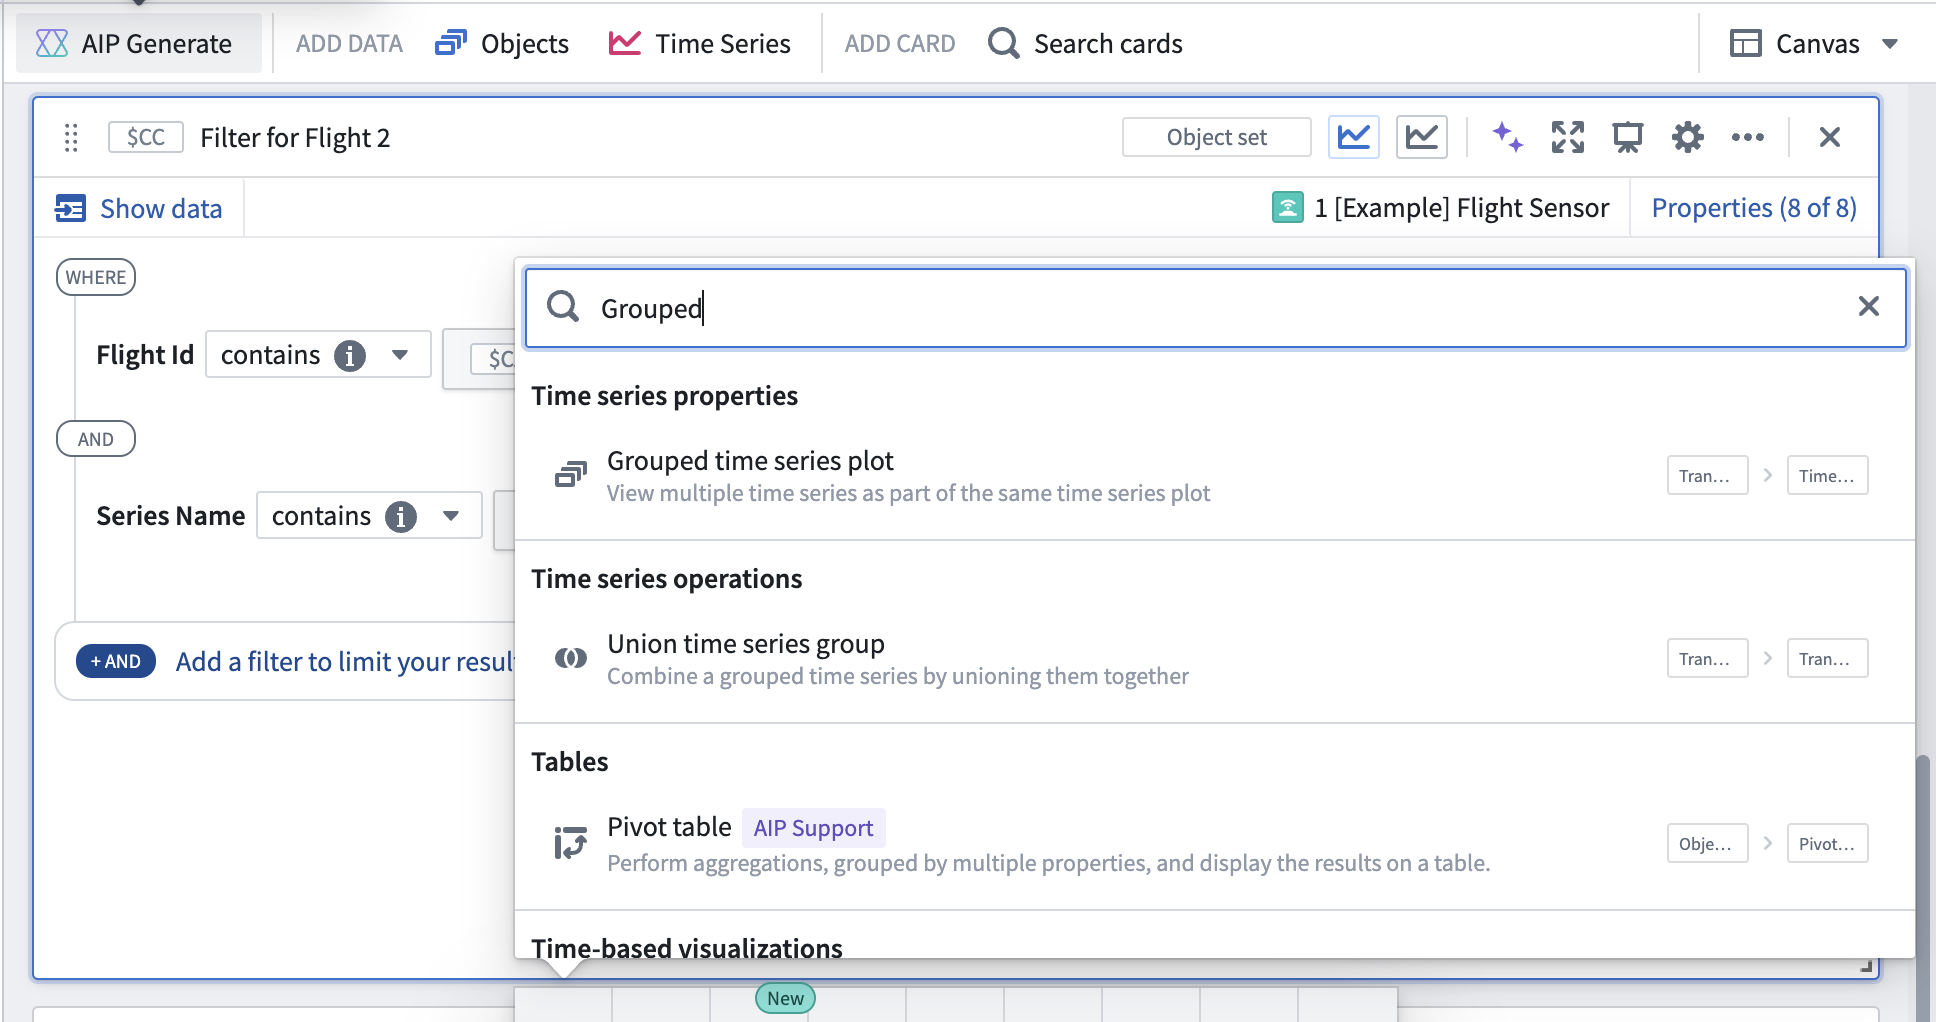Screen dimensions: 1936x1022
Task: Click the Pivot table icon
Action: click(571, 843)
